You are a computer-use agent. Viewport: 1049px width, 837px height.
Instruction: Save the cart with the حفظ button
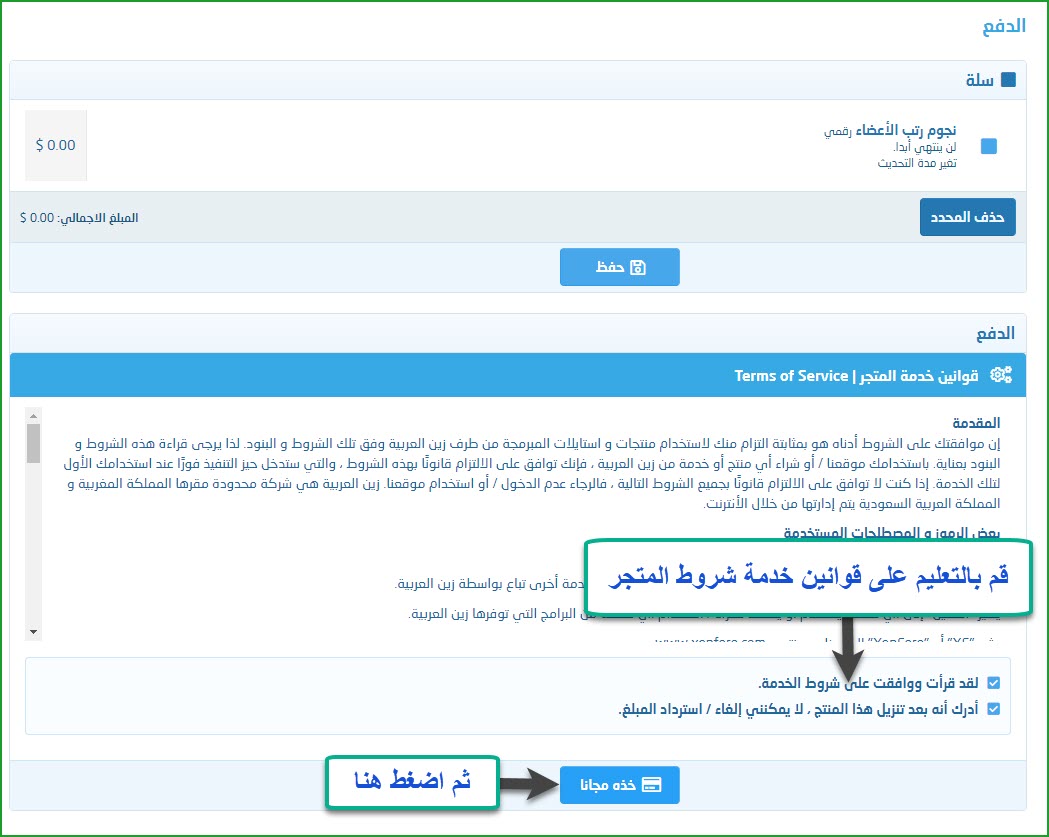[x=619, y=267]
